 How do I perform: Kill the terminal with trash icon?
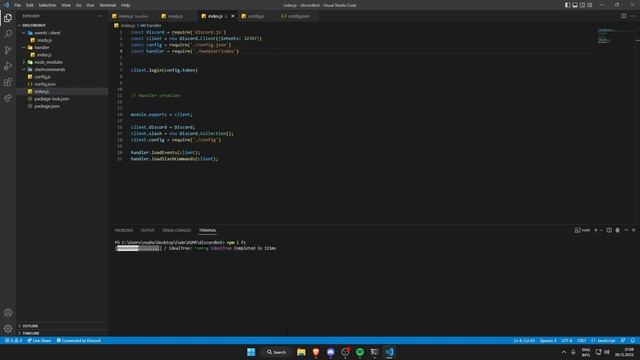[x=618, y=230]
